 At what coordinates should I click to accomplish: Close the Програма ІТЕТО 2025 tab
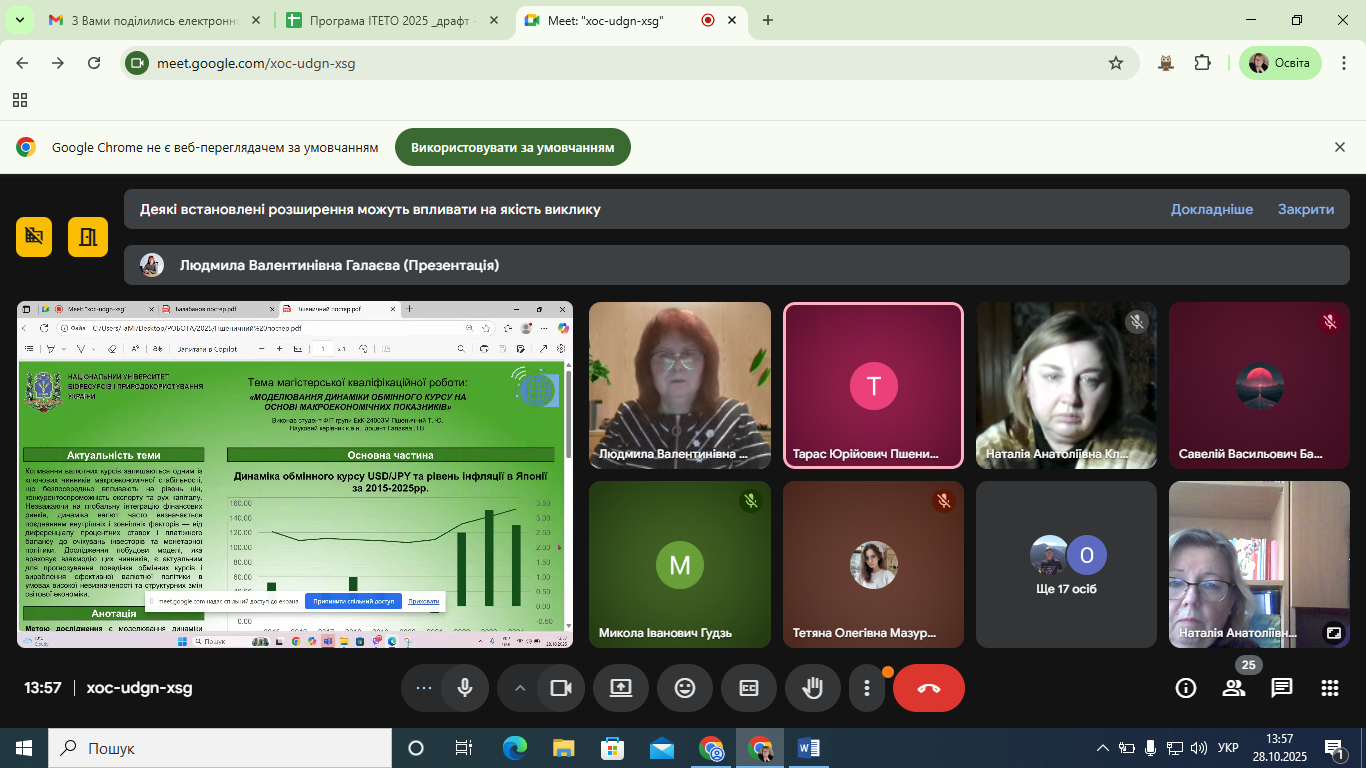point(493,20)
